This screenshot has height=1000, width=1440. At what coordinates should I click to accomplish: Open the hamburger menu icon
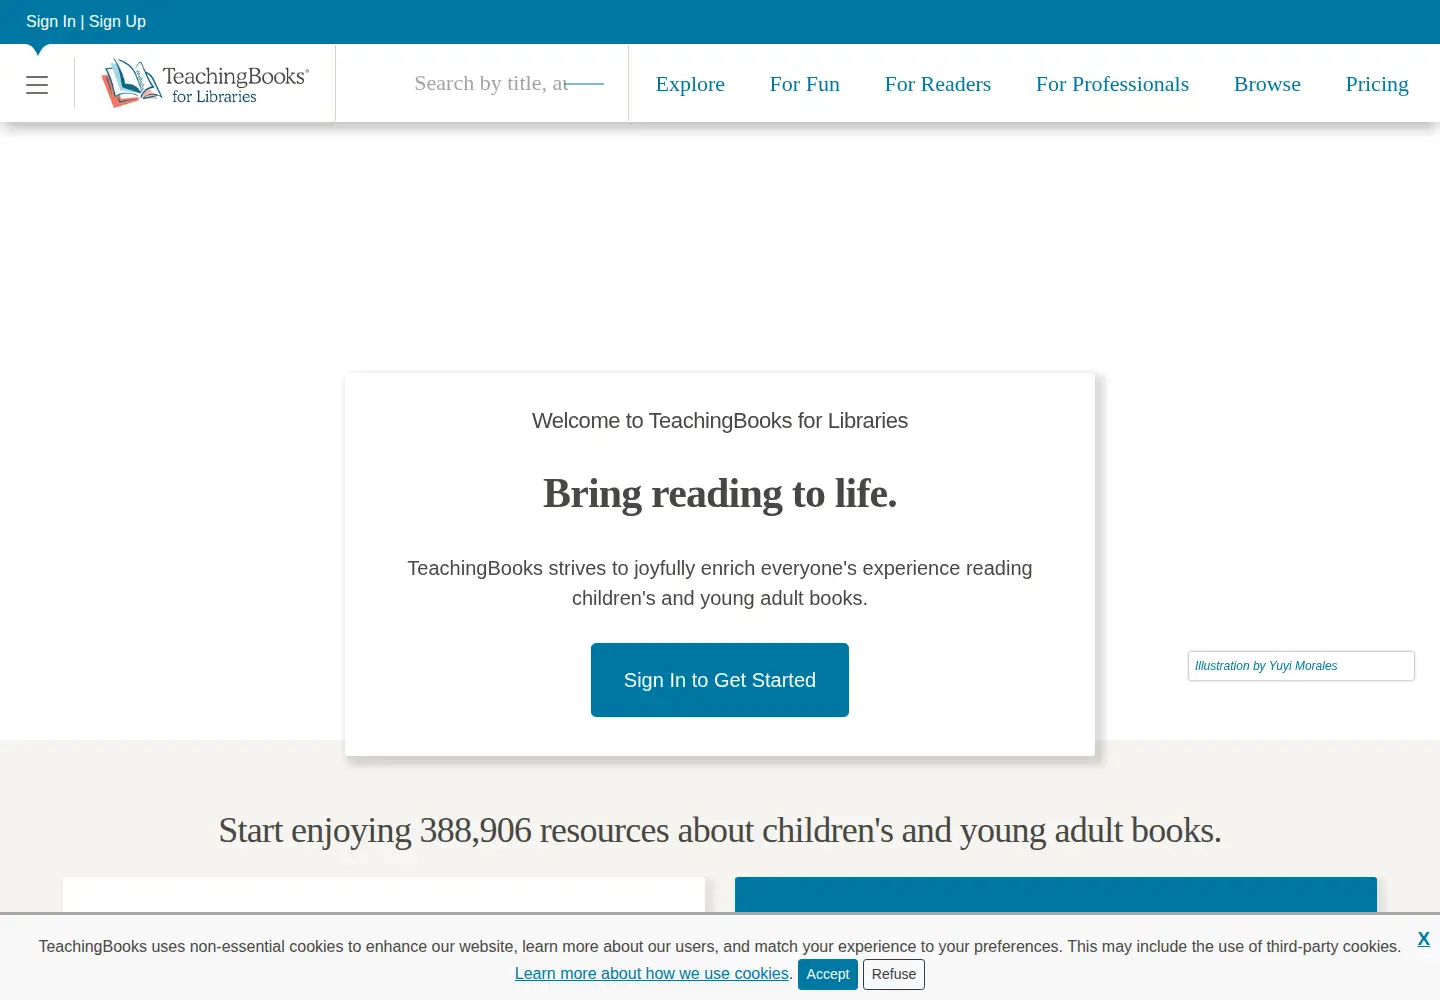pos(37,85)
